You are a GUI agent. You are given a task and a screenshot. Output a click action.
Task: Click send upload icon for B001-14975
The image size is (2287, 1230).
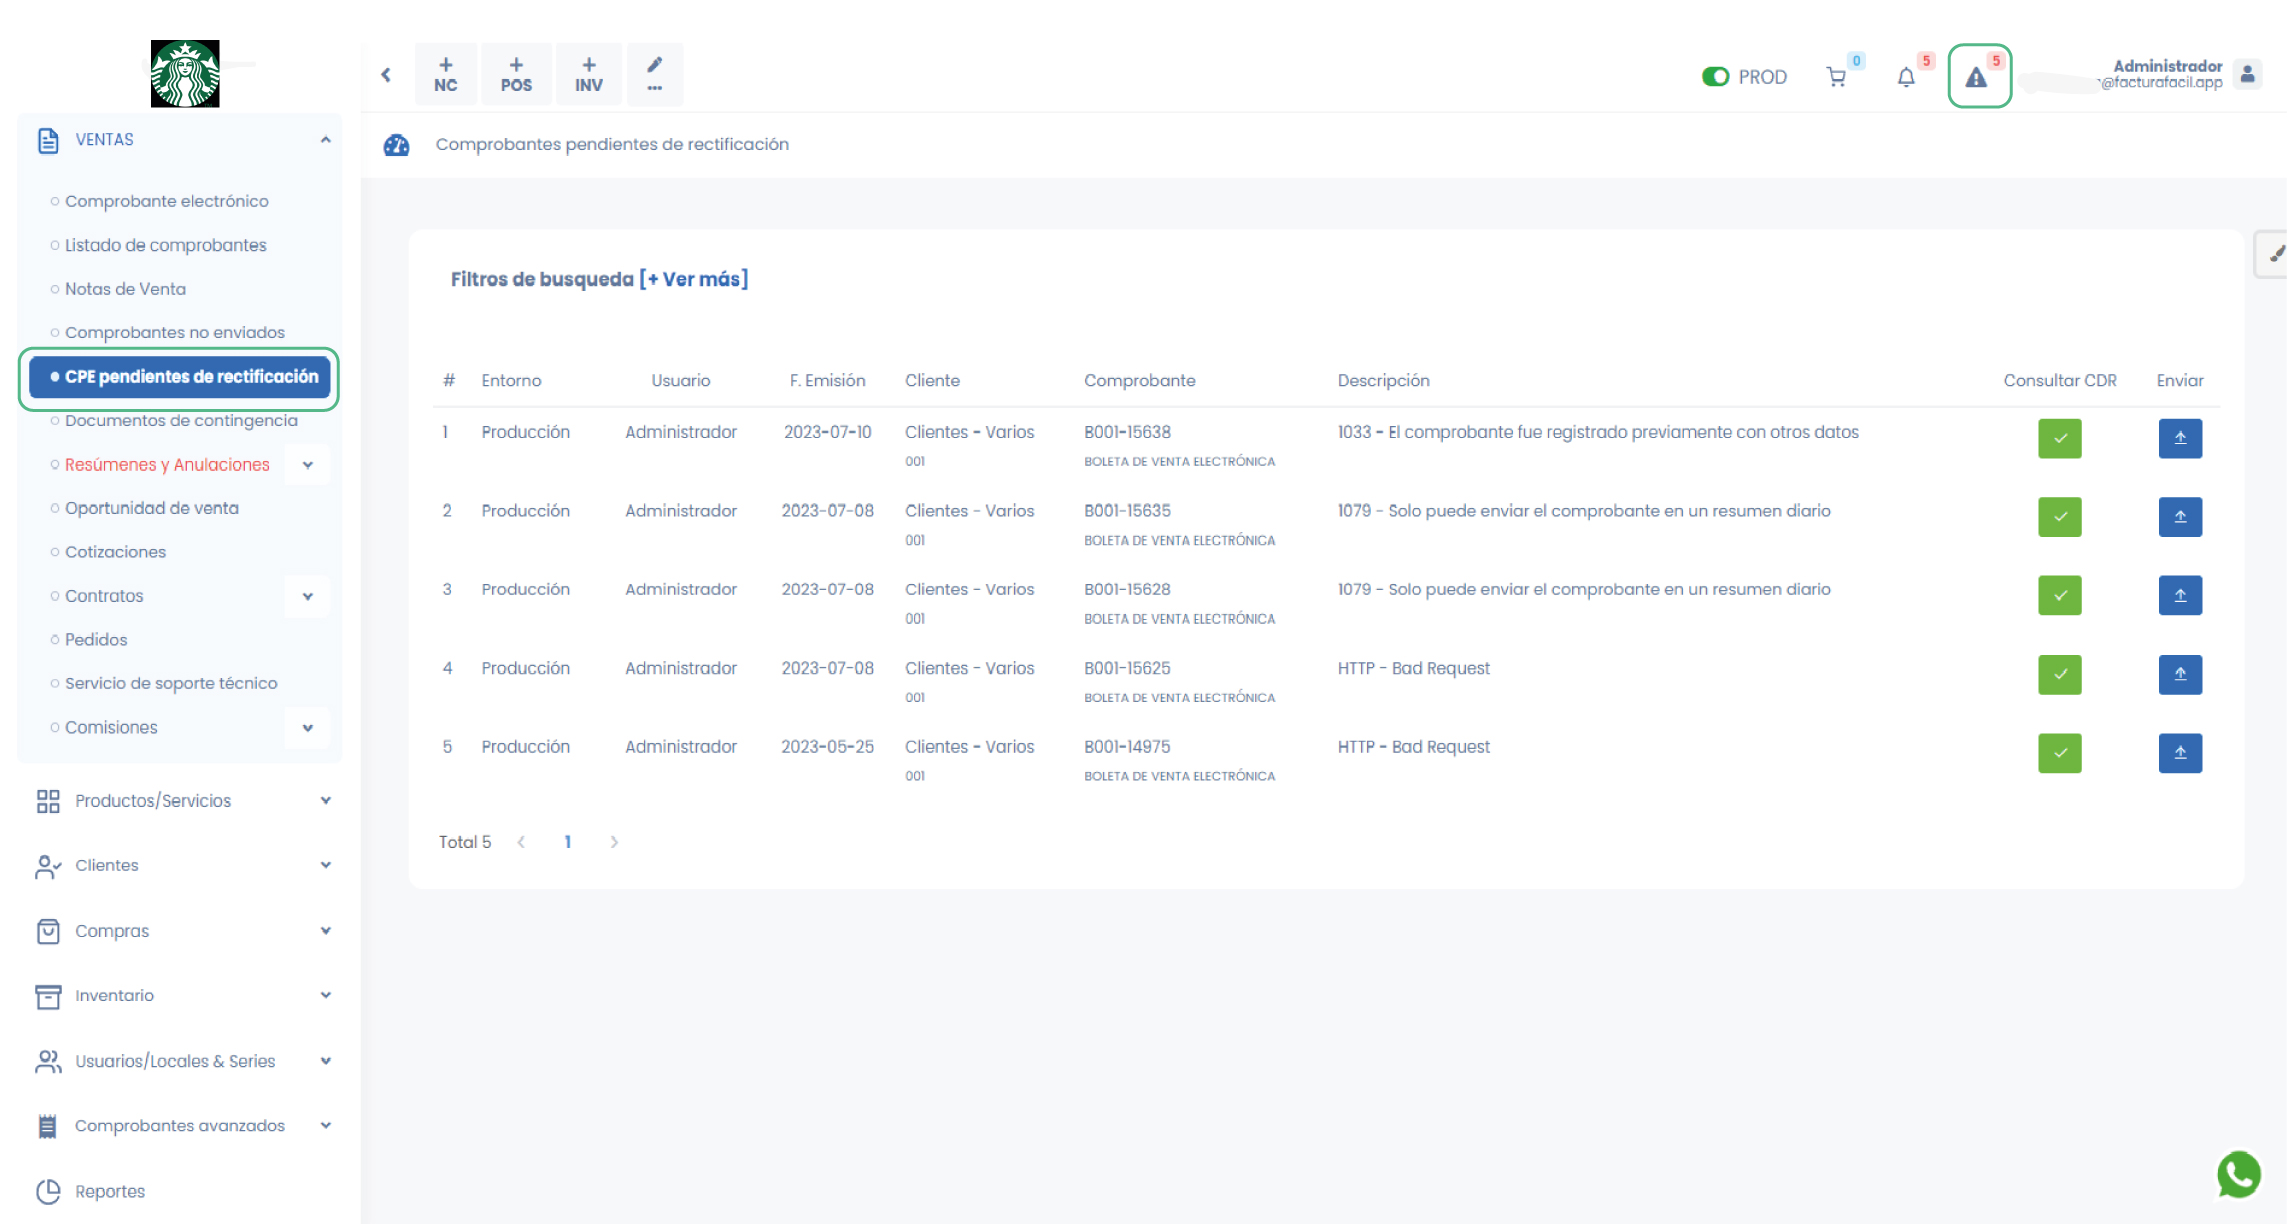(2180, 753)
